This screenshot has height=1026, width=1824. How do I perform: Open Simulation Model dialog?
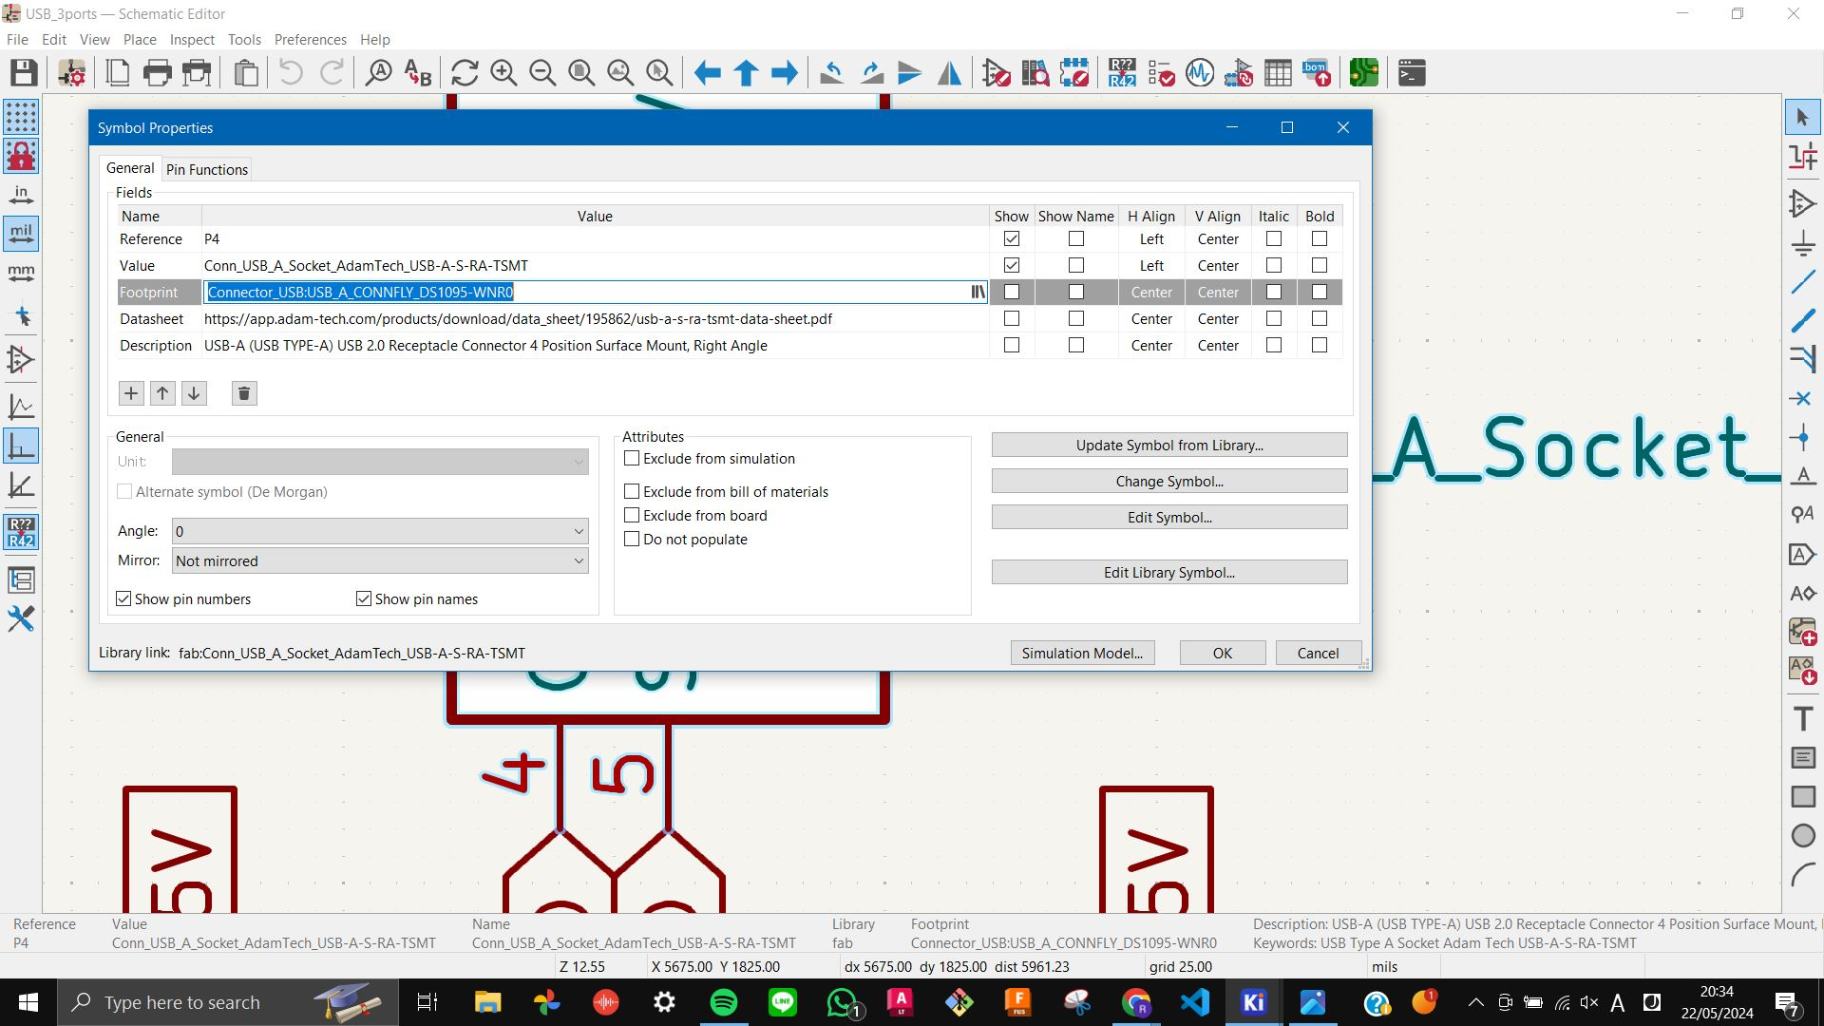click(1082, 653)
